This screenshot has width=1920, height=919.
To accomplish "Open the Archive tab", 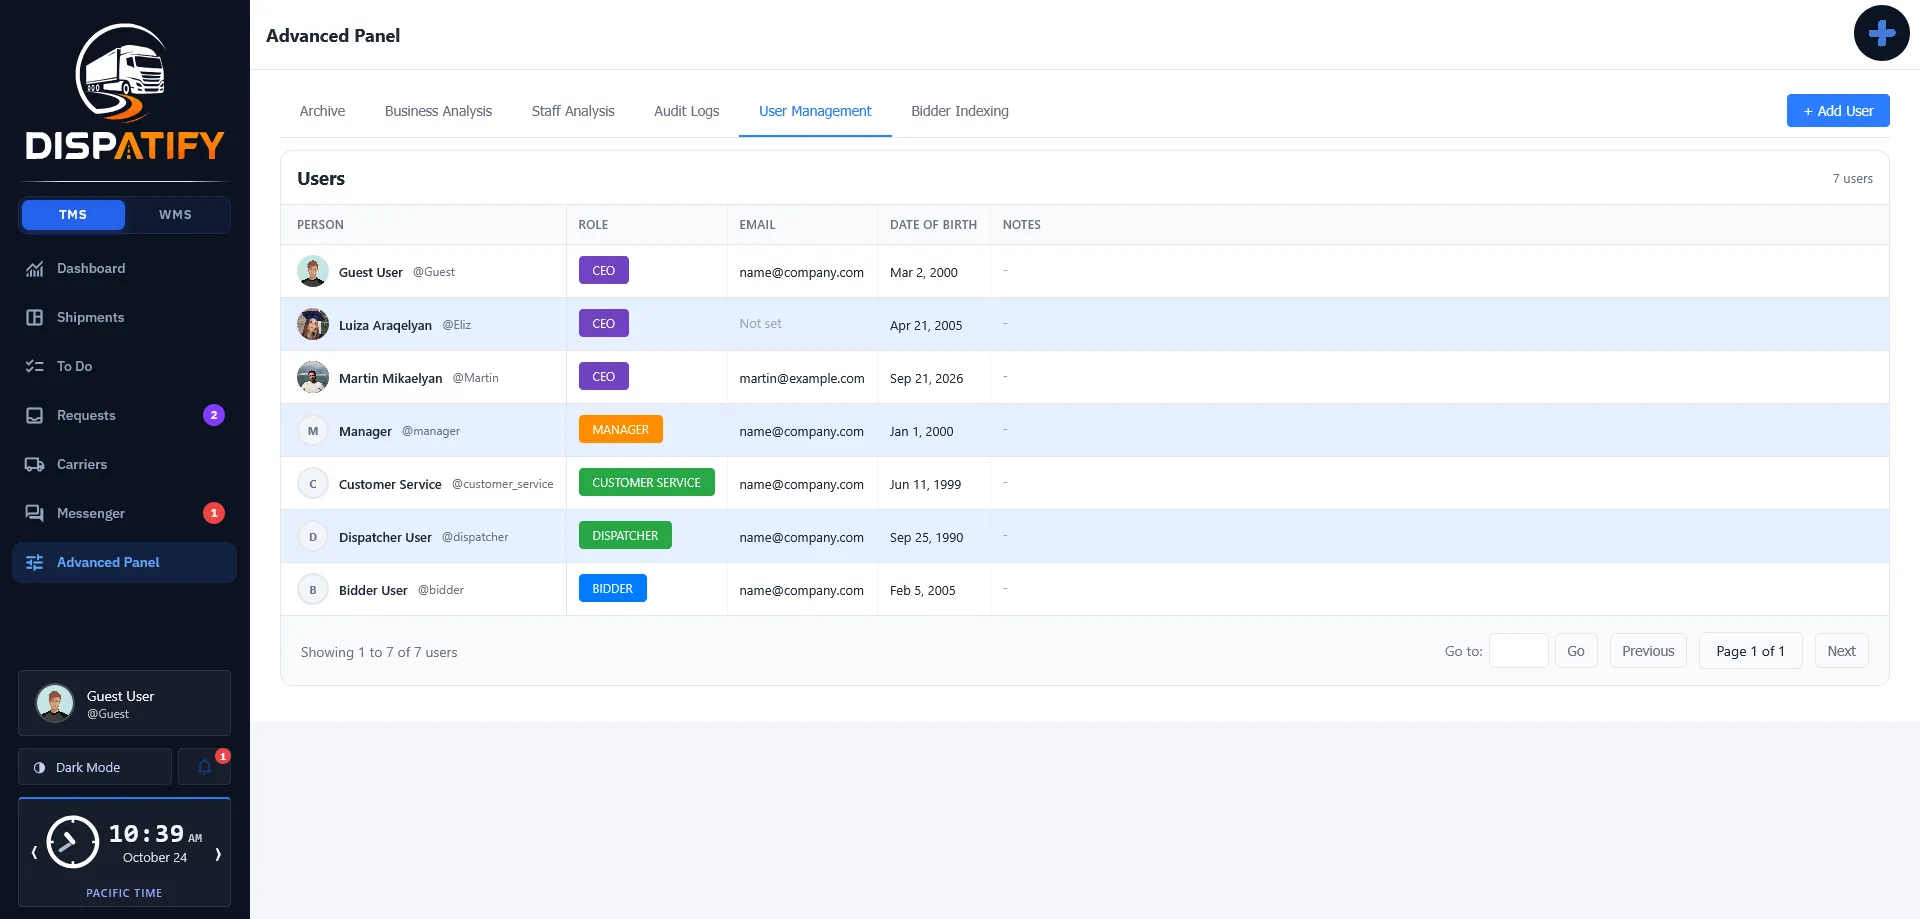I will point(322,111).
